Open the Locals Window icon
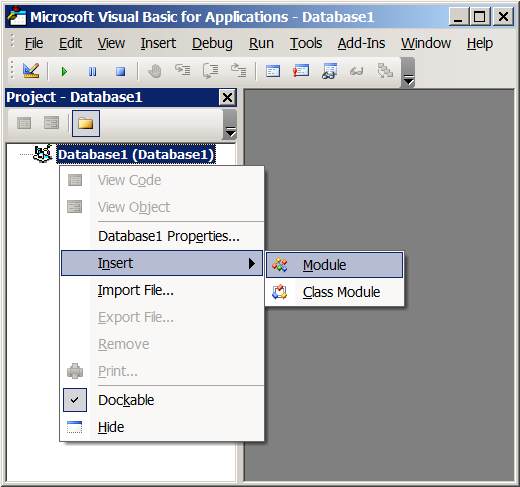This screenshot has width=520, height=487. click(x=273, y=71)
